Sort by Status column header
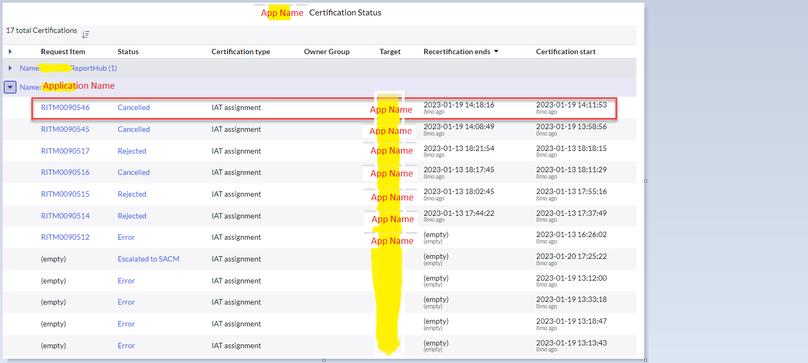 pyautogui.click(x=128, y=52)
